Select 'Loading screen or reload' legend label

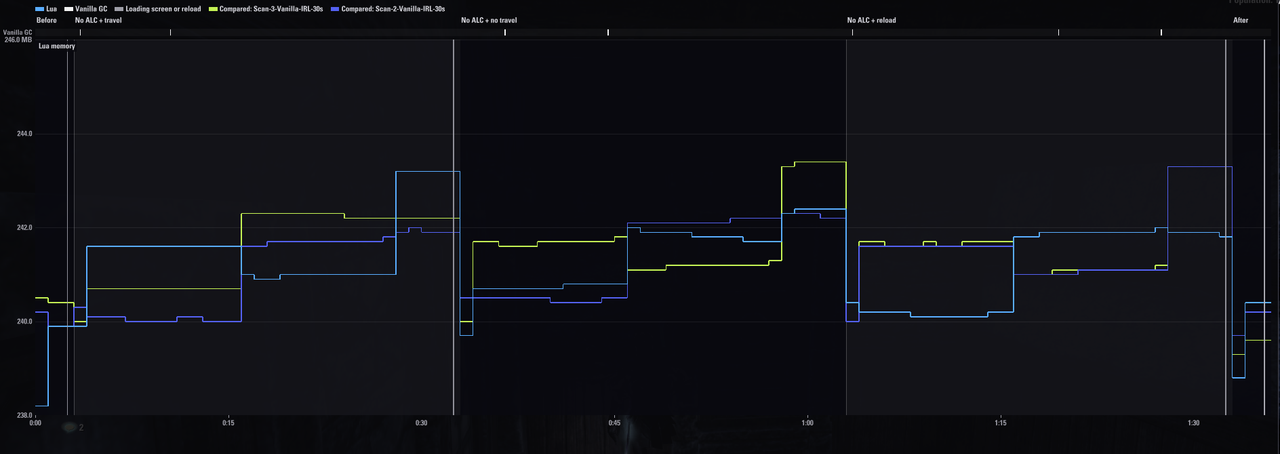pos(163,8)
